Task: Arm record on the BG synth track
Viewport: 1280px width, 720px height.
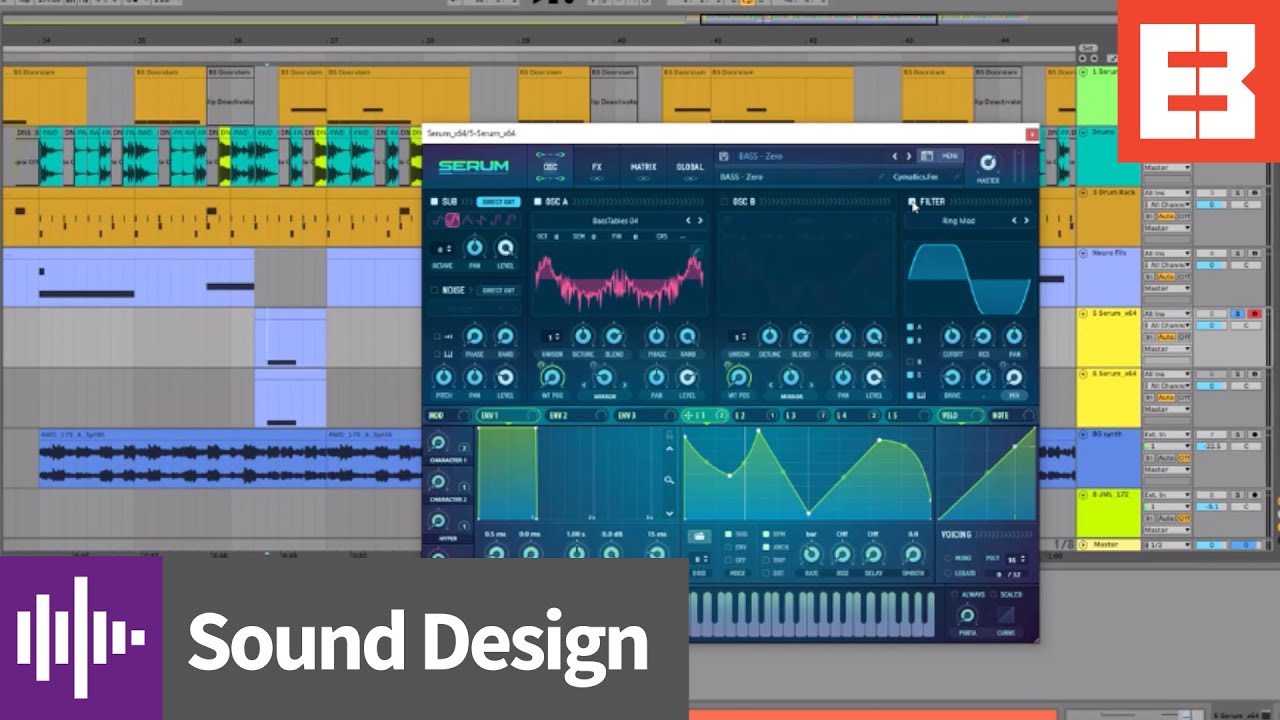Action: tap(1255, 435)
